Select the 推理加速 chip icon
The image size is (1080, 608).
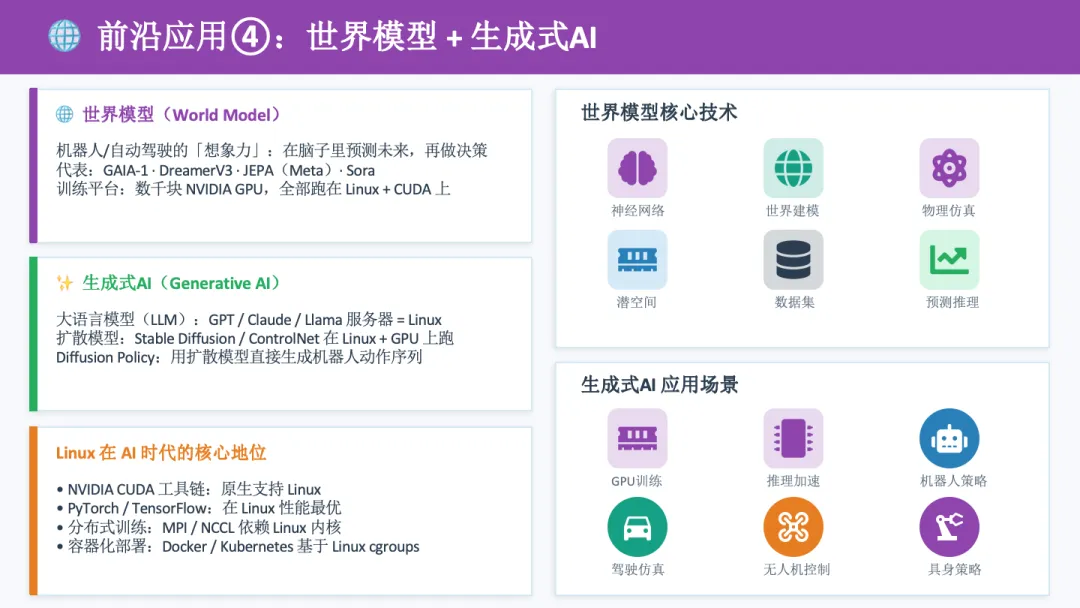pos(793,438)
